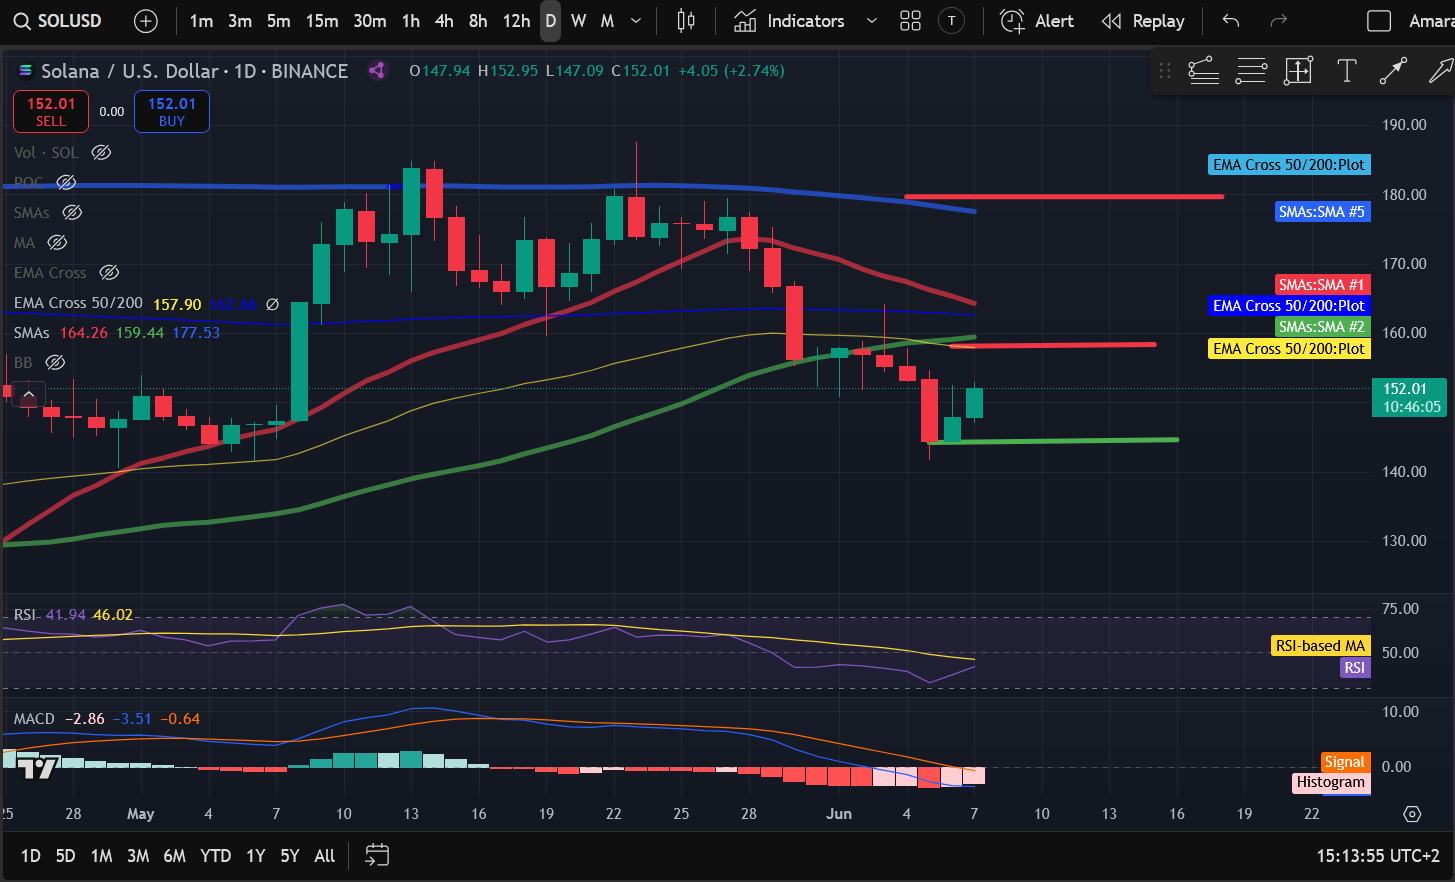Click the 152.01 SELL button

point(51,111)
